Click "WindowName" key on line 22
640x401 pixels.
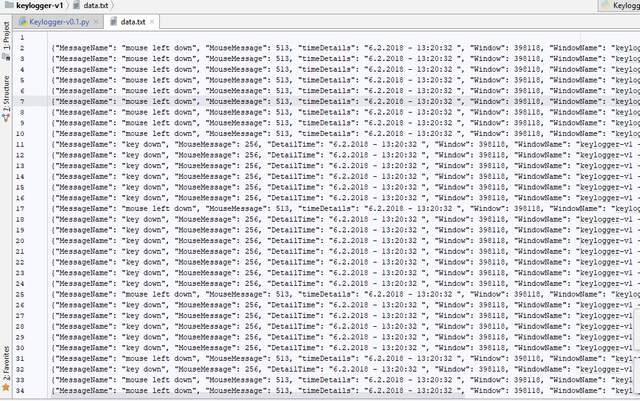(x=540, y=262)
